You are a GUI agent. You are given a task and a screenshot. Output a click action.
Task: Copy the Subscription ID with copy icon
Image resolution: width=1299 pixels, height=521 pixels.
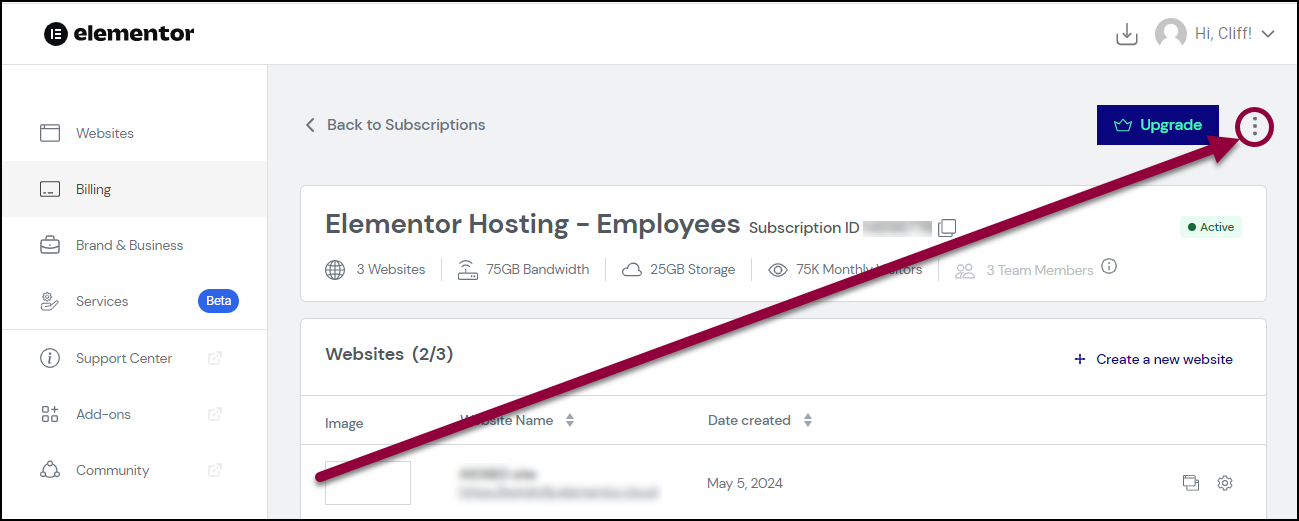[x=946, y=227]
